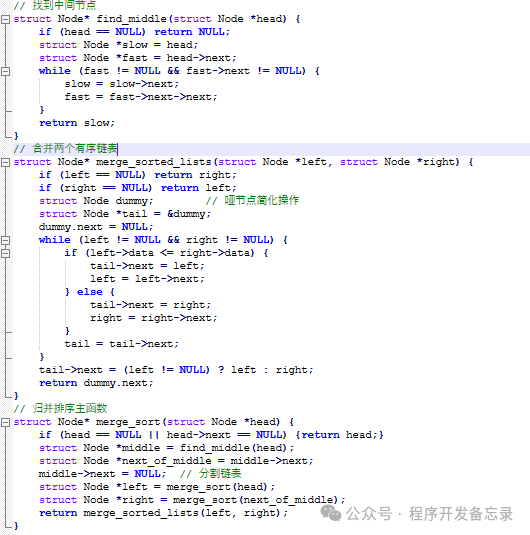Place cursor on '// 合并两个有序链表' comment line
This screenshot has height=535, width=530.
point(66,149)
